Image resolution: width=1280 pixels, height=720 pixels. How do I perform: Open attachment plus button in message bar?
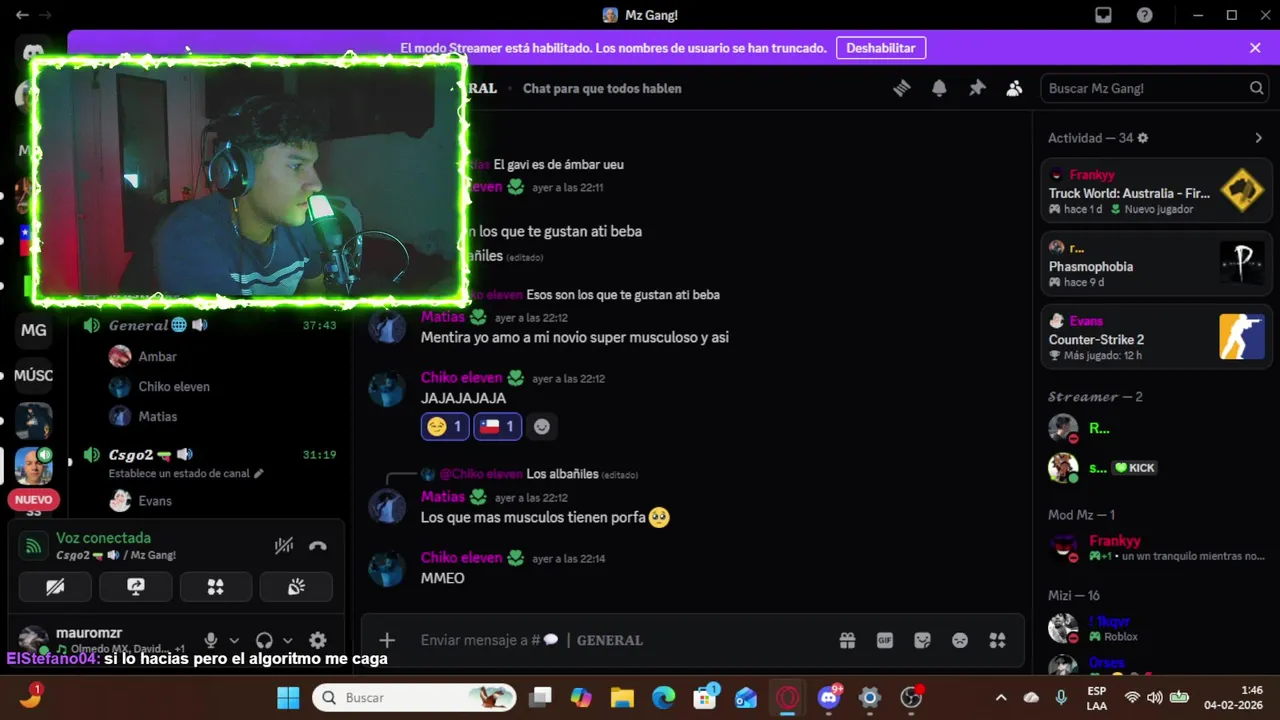(387, 640)
